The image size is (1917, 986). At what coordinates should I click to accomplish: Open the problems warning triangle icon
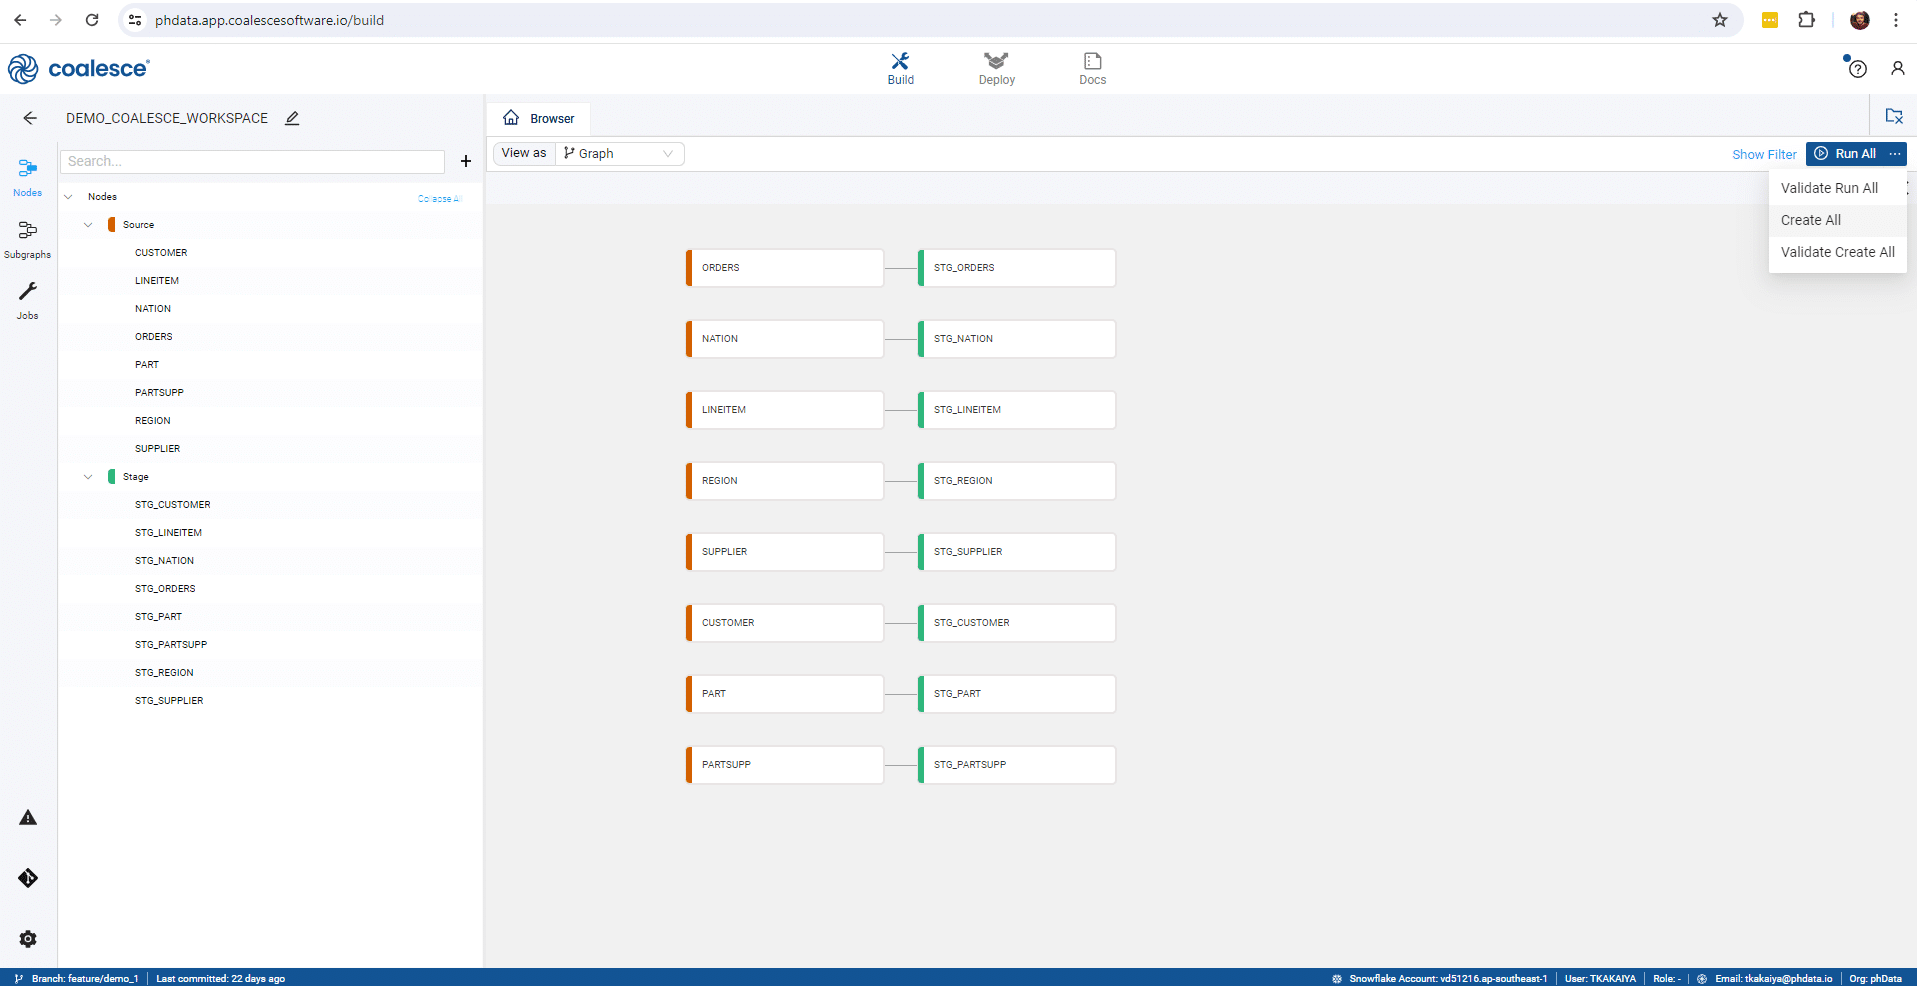(x=28, y=818)
